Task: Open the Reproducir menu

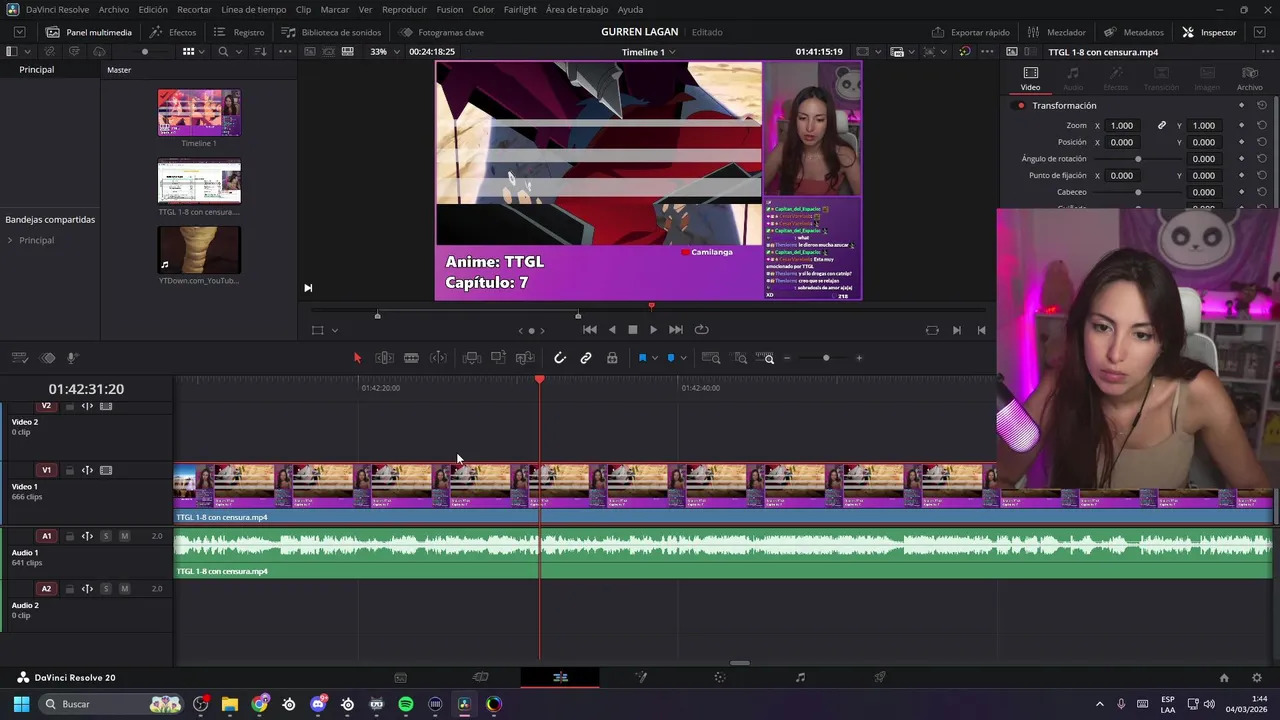Action: (404, 10)
